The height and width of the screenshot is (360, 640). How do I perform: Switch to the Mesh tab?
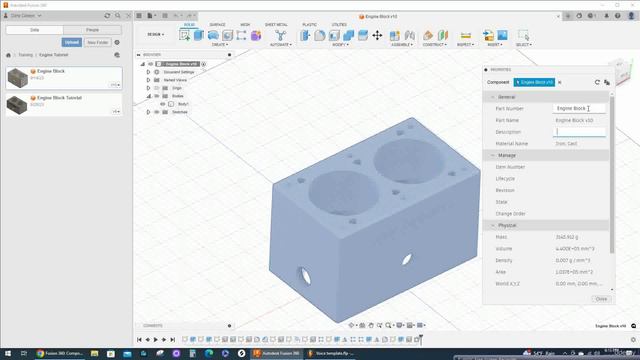coord(245,24)
